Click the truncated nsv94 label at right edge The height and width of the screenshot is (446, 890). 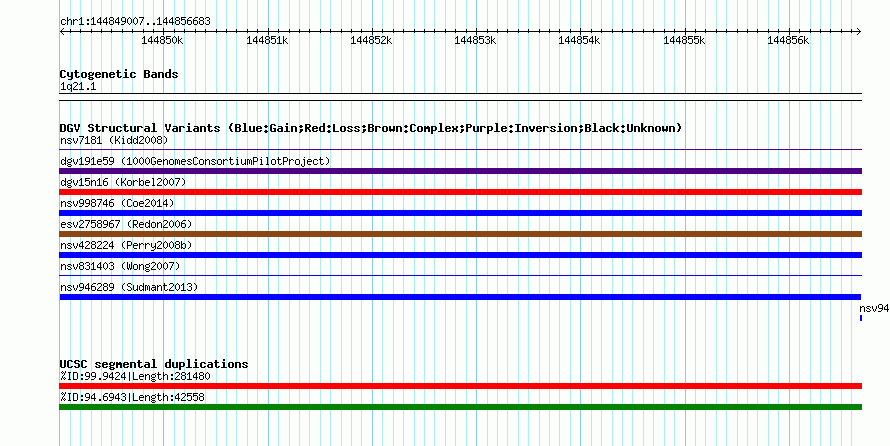coord(874,308)
